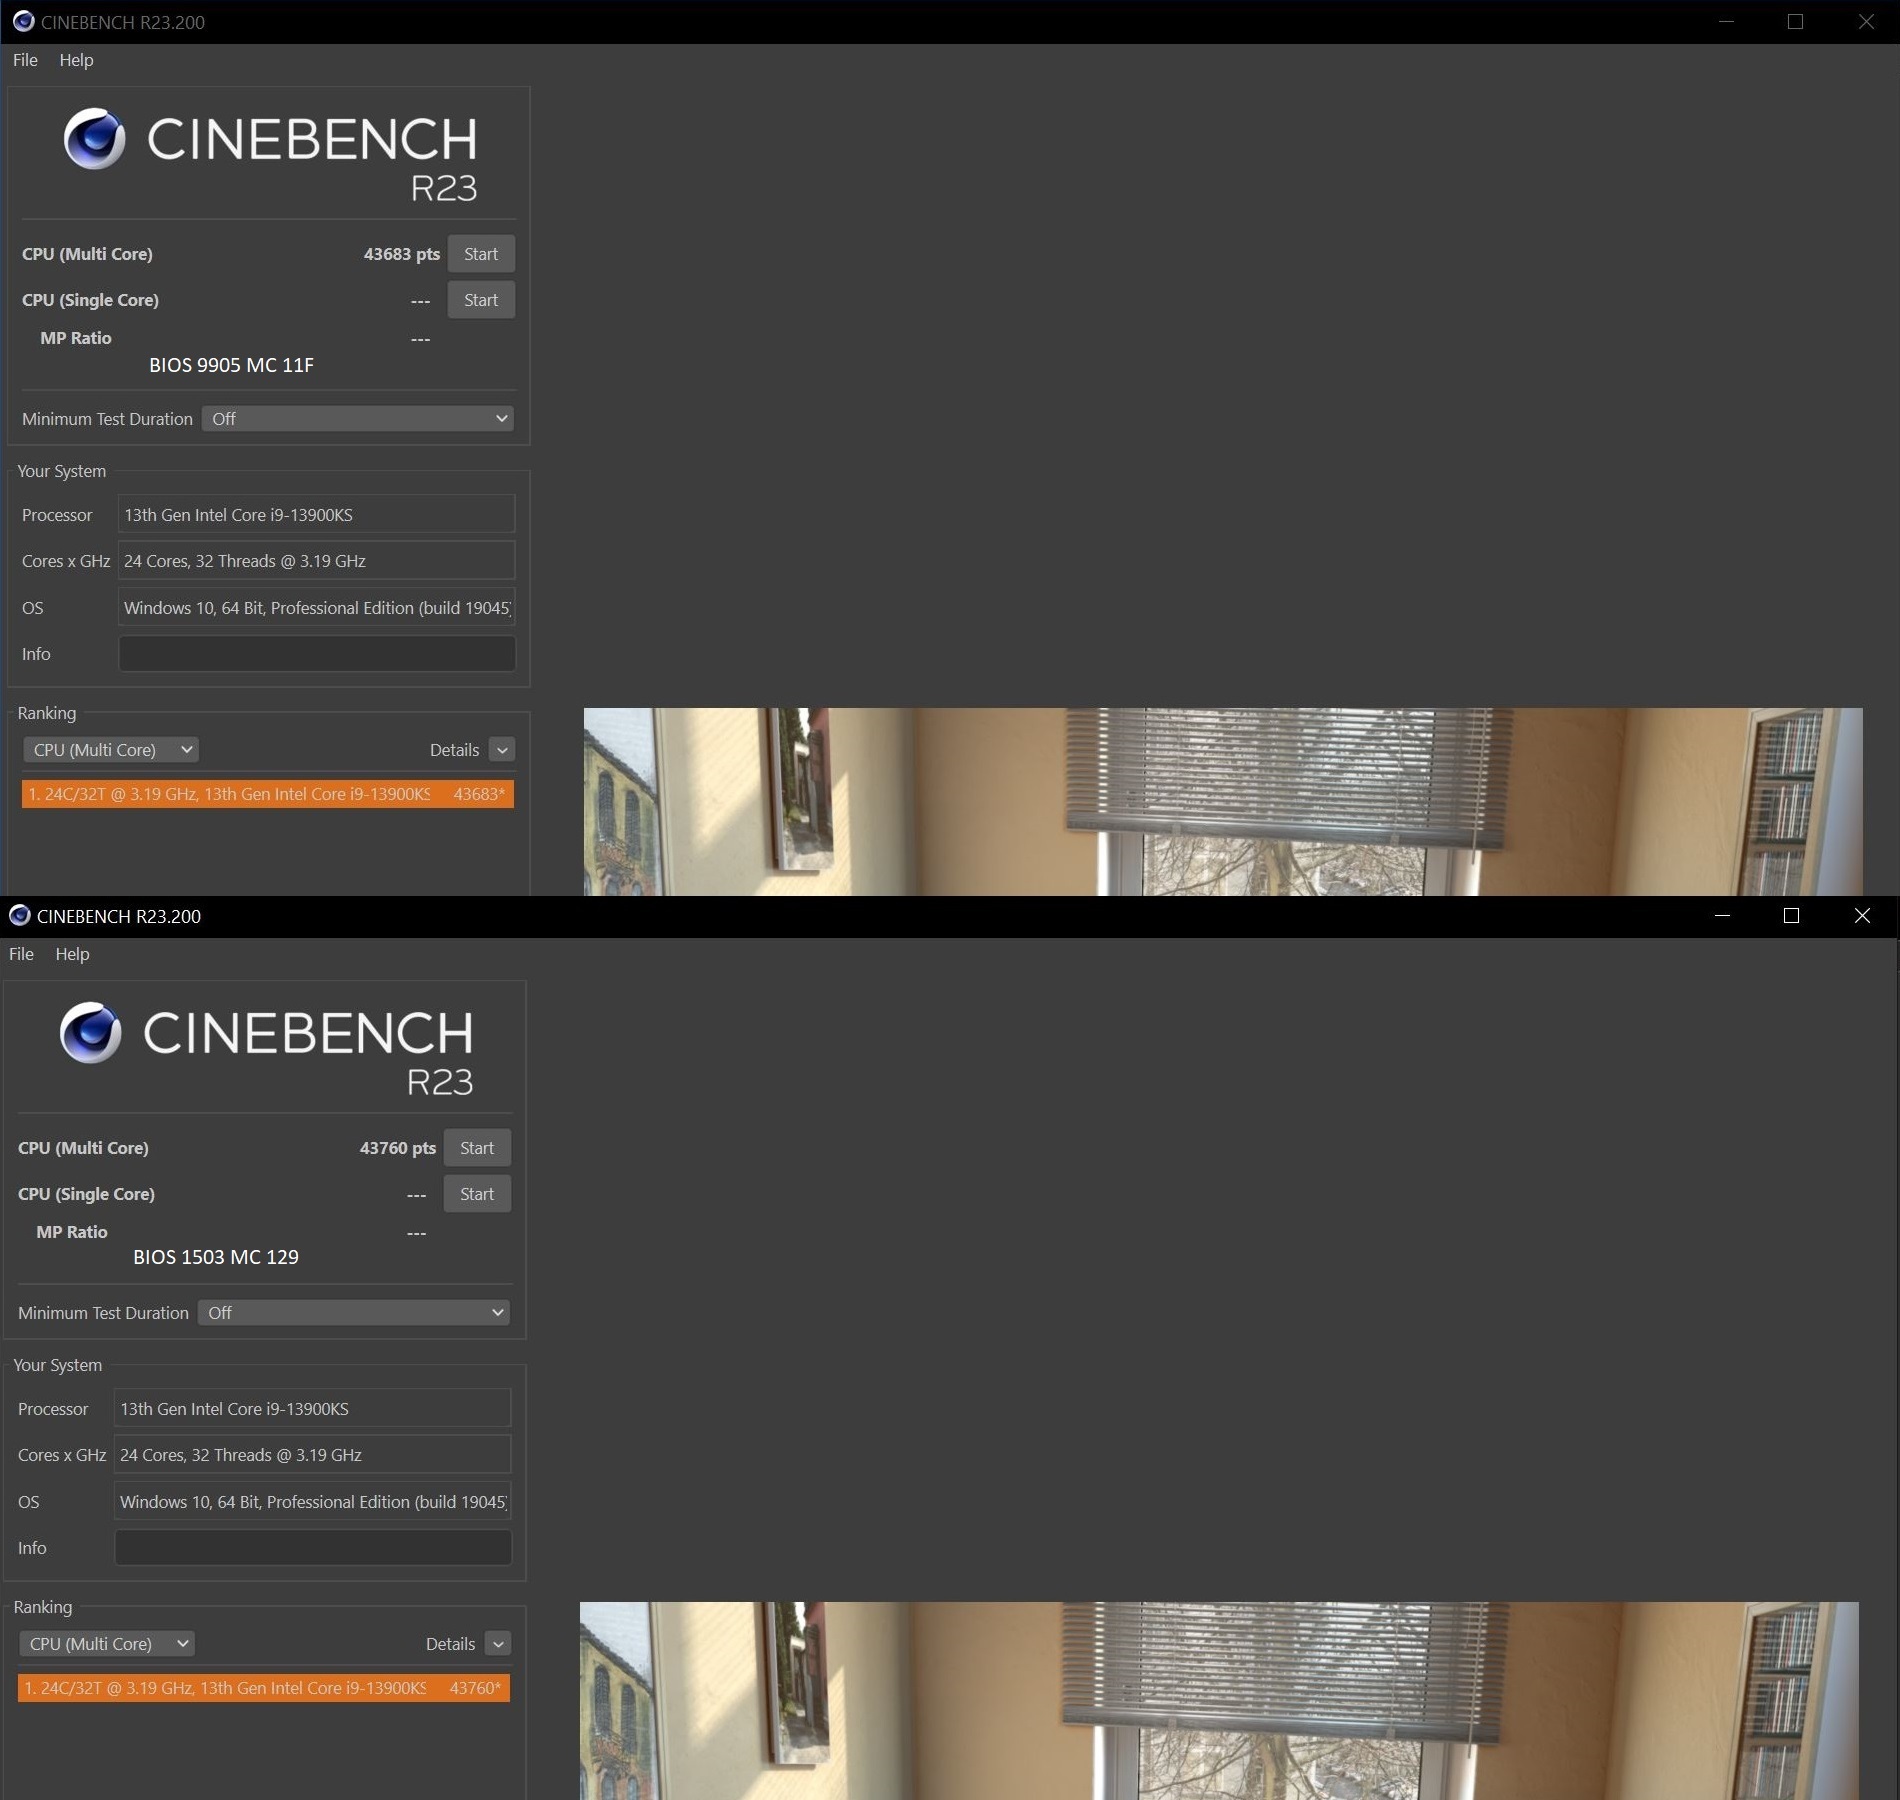Open Help menu in top Cinebench window
Viewport: 1900px width, 1800px height.
(x=76, y=60)
